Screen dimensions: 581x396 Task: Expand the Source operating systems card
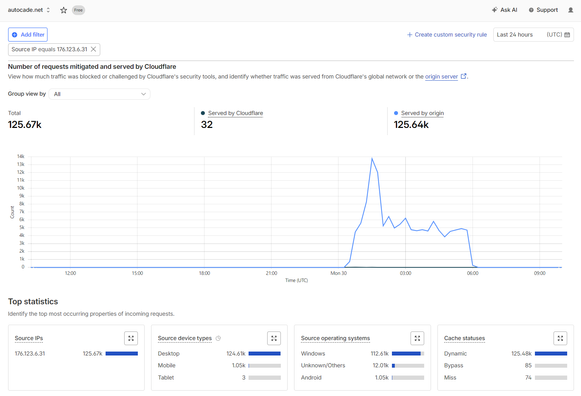417,338
